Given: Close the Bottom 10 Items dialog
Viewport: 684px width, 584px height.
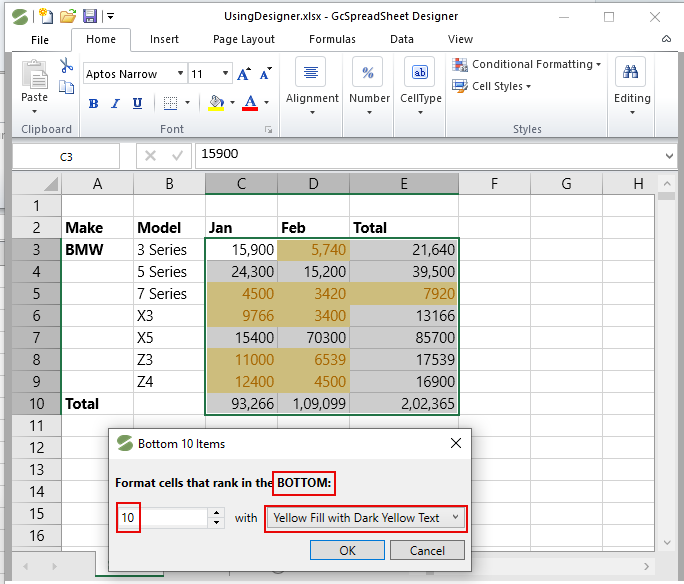Looking at the screenshot, I should [456, 443].
